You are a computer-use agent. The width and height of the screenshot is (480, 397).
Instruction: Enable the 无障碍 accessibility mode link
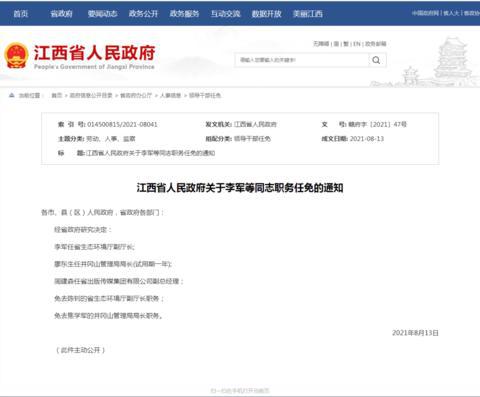321,44
